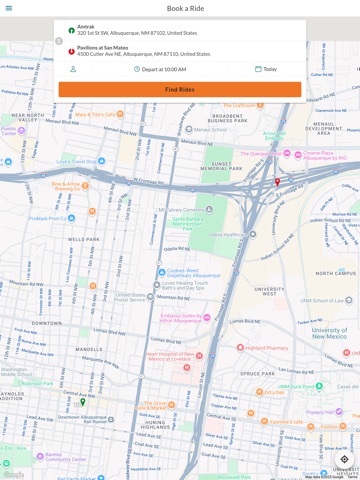
Task: Select the green origin marker on the map
Action: [83, 402]
